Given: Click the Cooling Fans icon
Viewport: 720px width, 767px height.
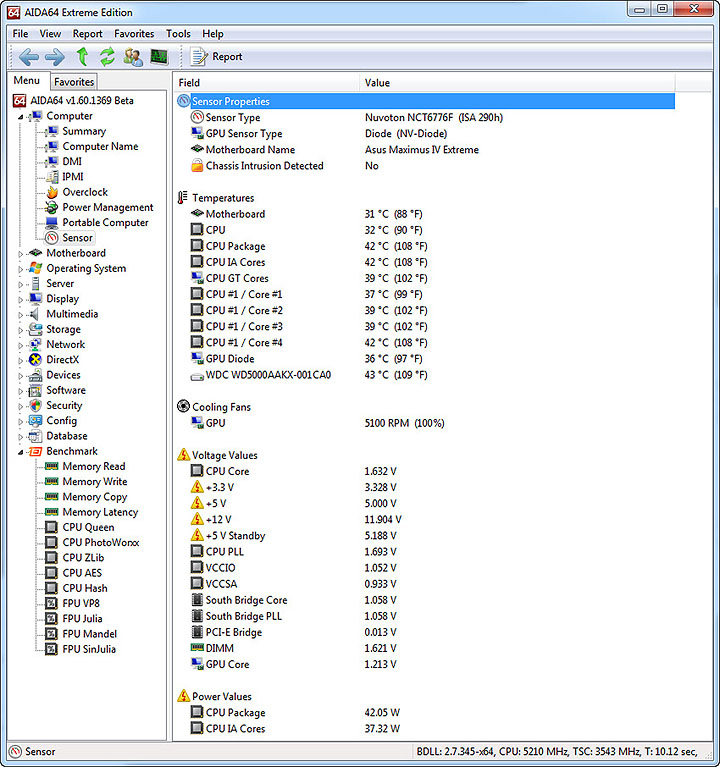Looking at the screenshot, I should point(183,406).
